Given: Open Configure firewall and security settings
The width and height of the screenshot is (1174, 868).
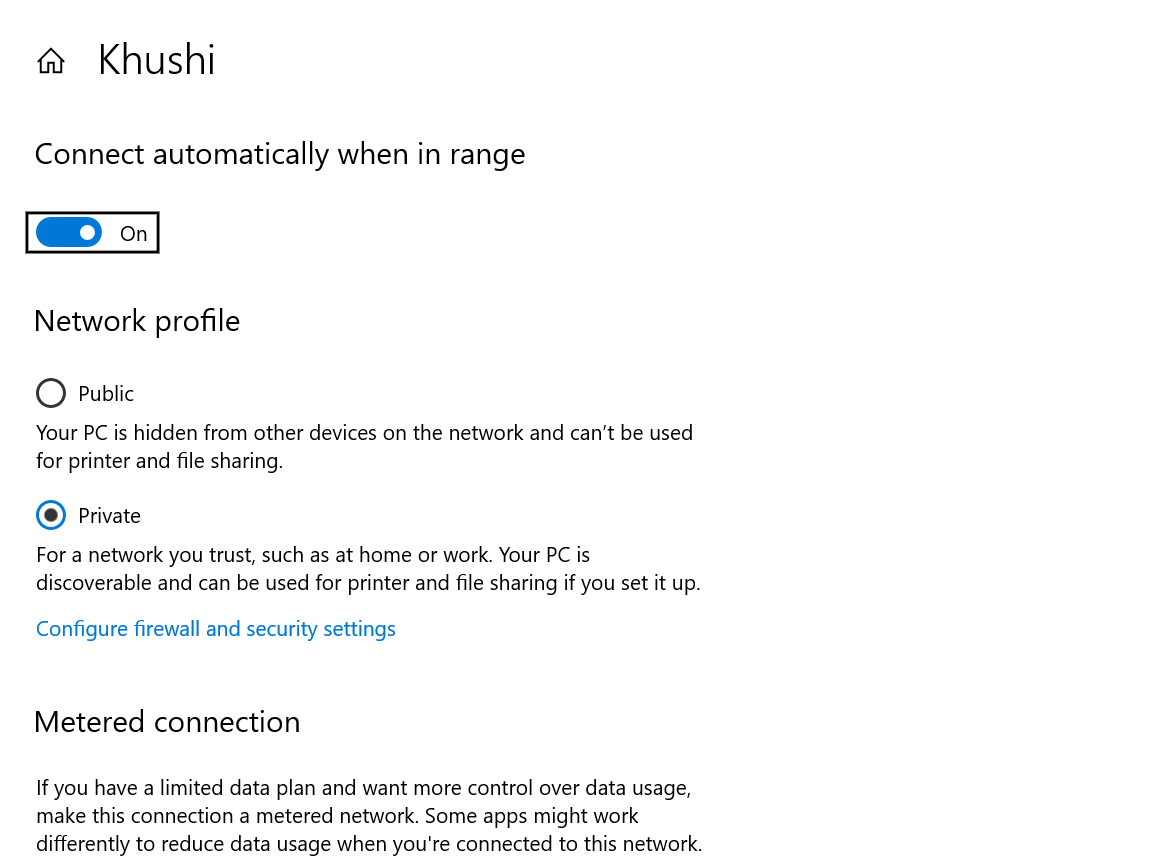Looking at the screenshot, I should pos(215,628).
